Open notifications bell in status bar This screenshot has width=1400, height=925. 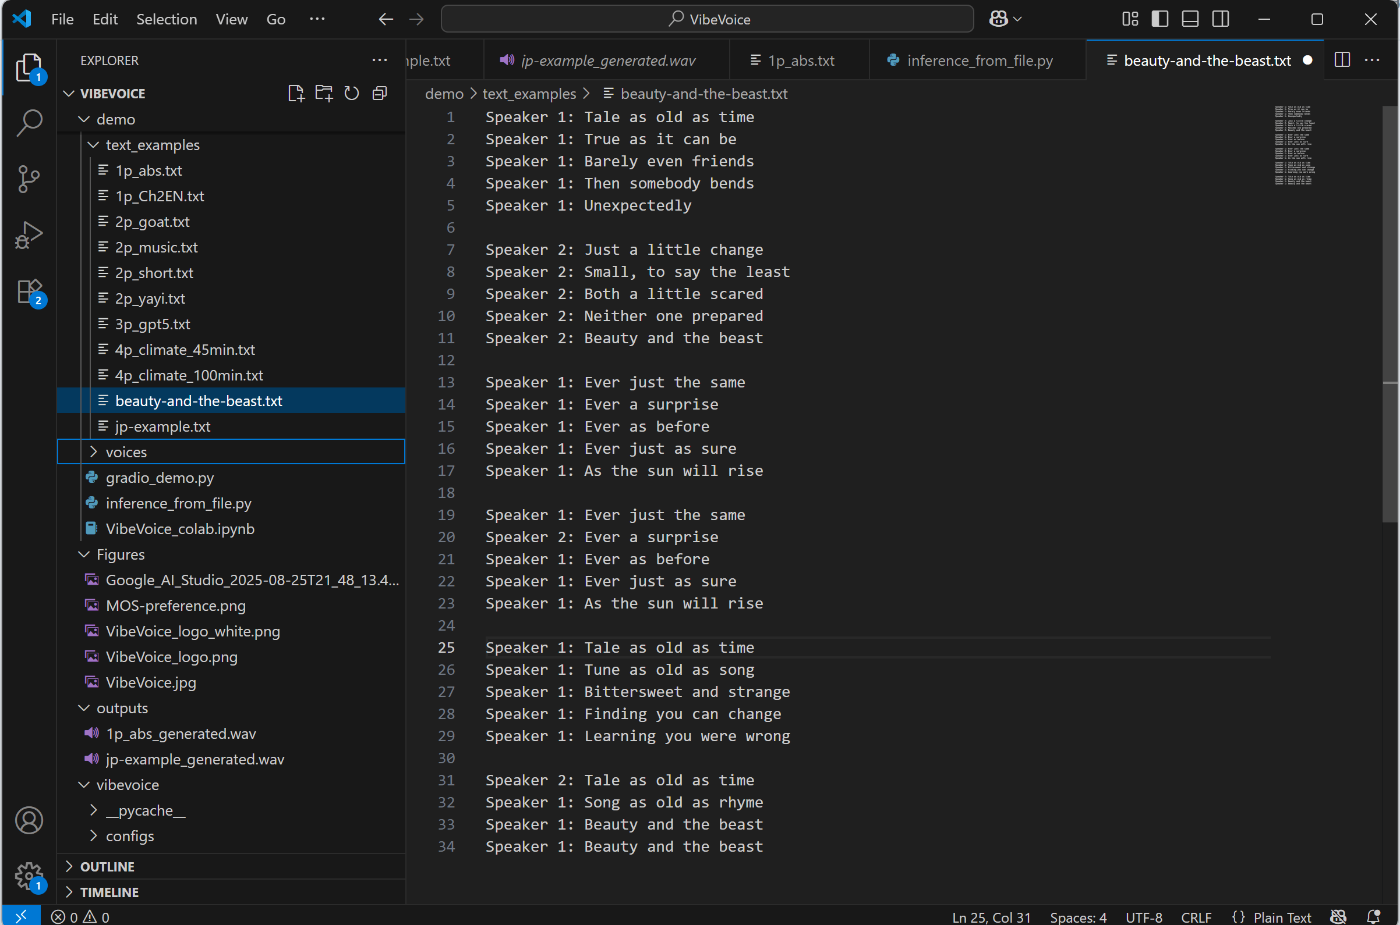(1374, 917)
